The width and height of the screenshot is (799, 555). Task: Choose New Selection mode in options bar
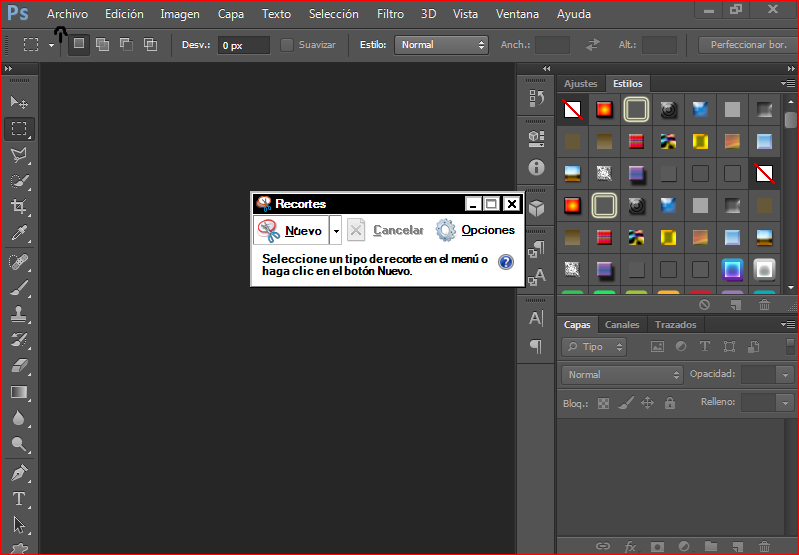[79, 44]
